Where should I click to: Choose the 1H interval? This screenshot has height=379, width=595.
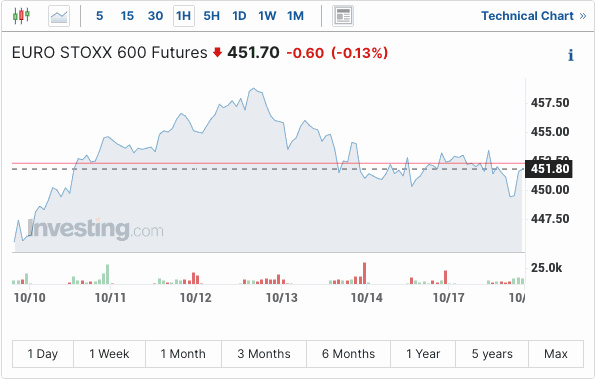pos(184,16)
